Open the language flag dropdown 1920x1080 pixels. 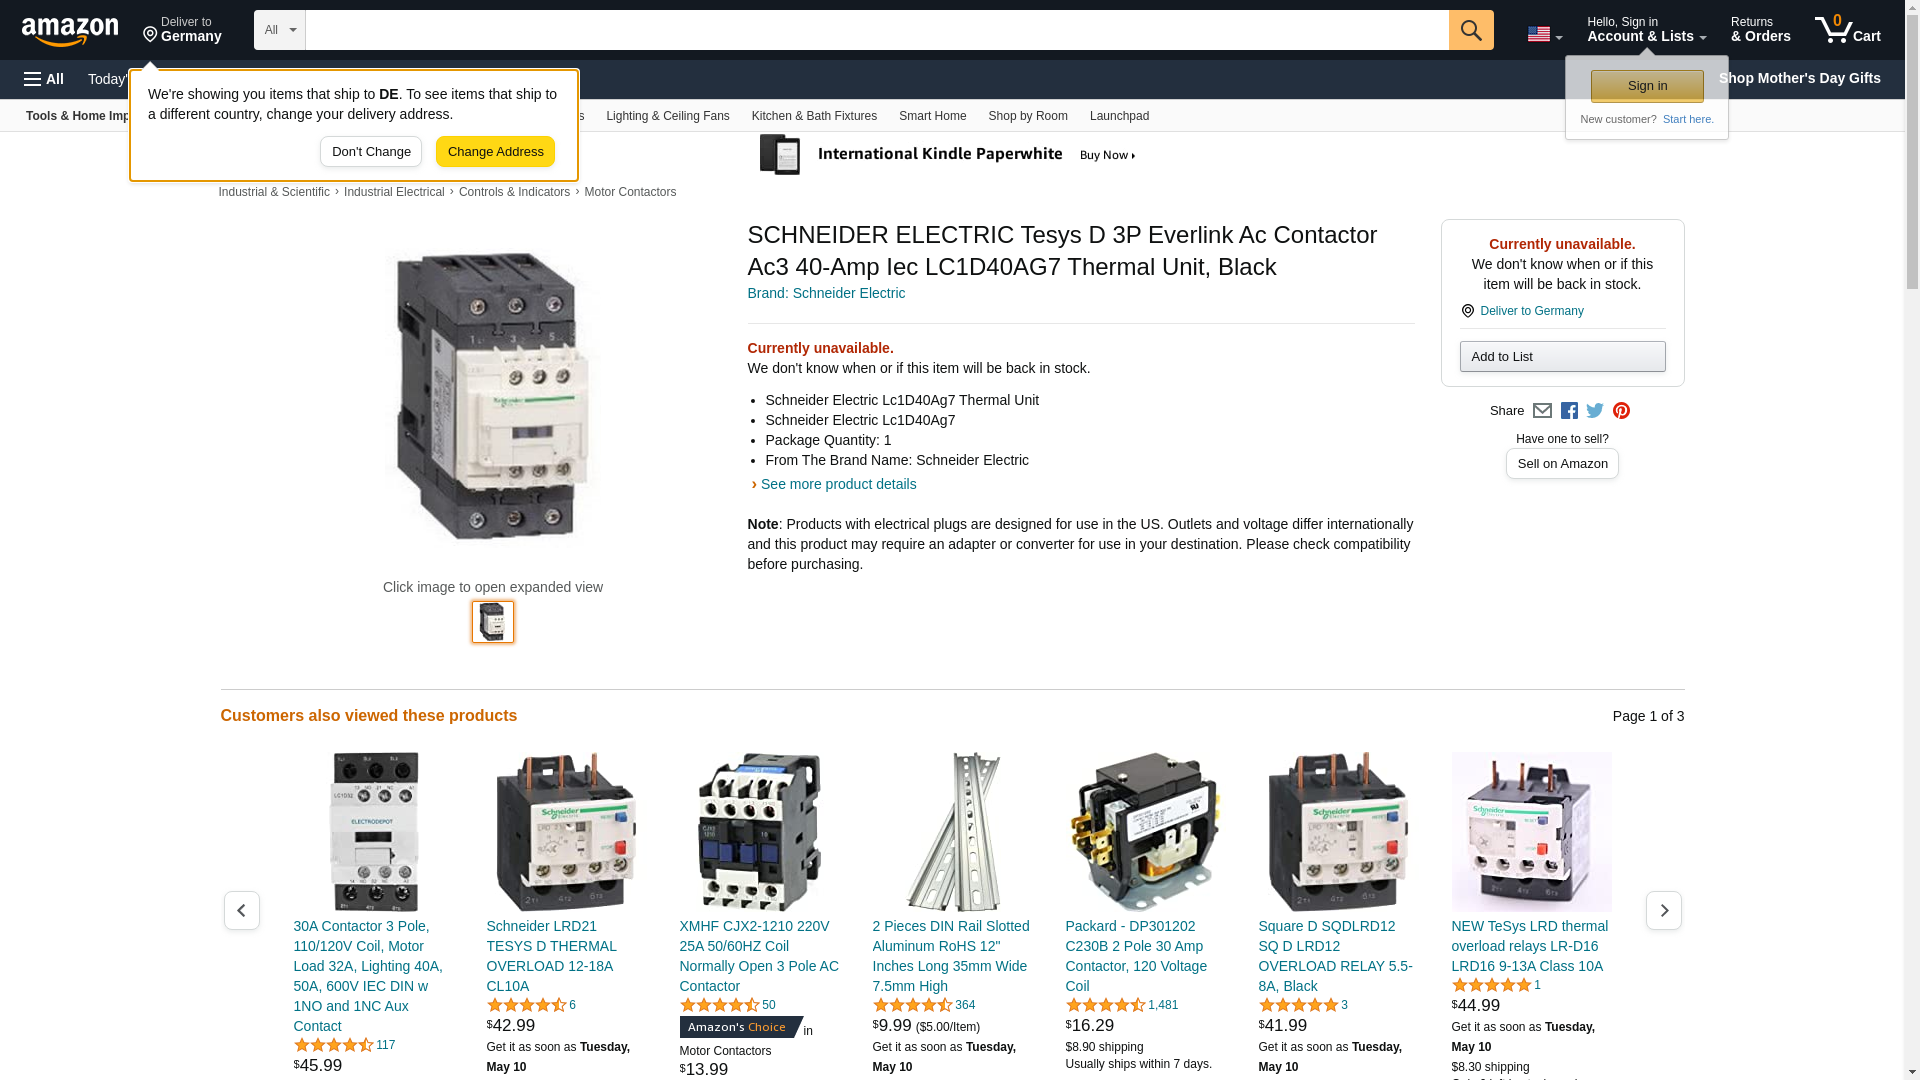pos(1544,34)
